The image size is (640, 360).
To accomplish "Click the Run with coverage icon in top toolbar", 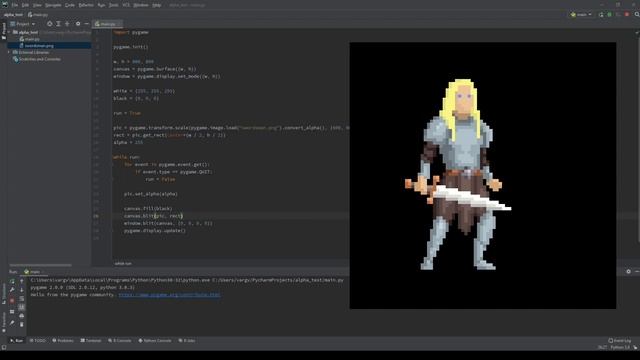I will 618,15.
